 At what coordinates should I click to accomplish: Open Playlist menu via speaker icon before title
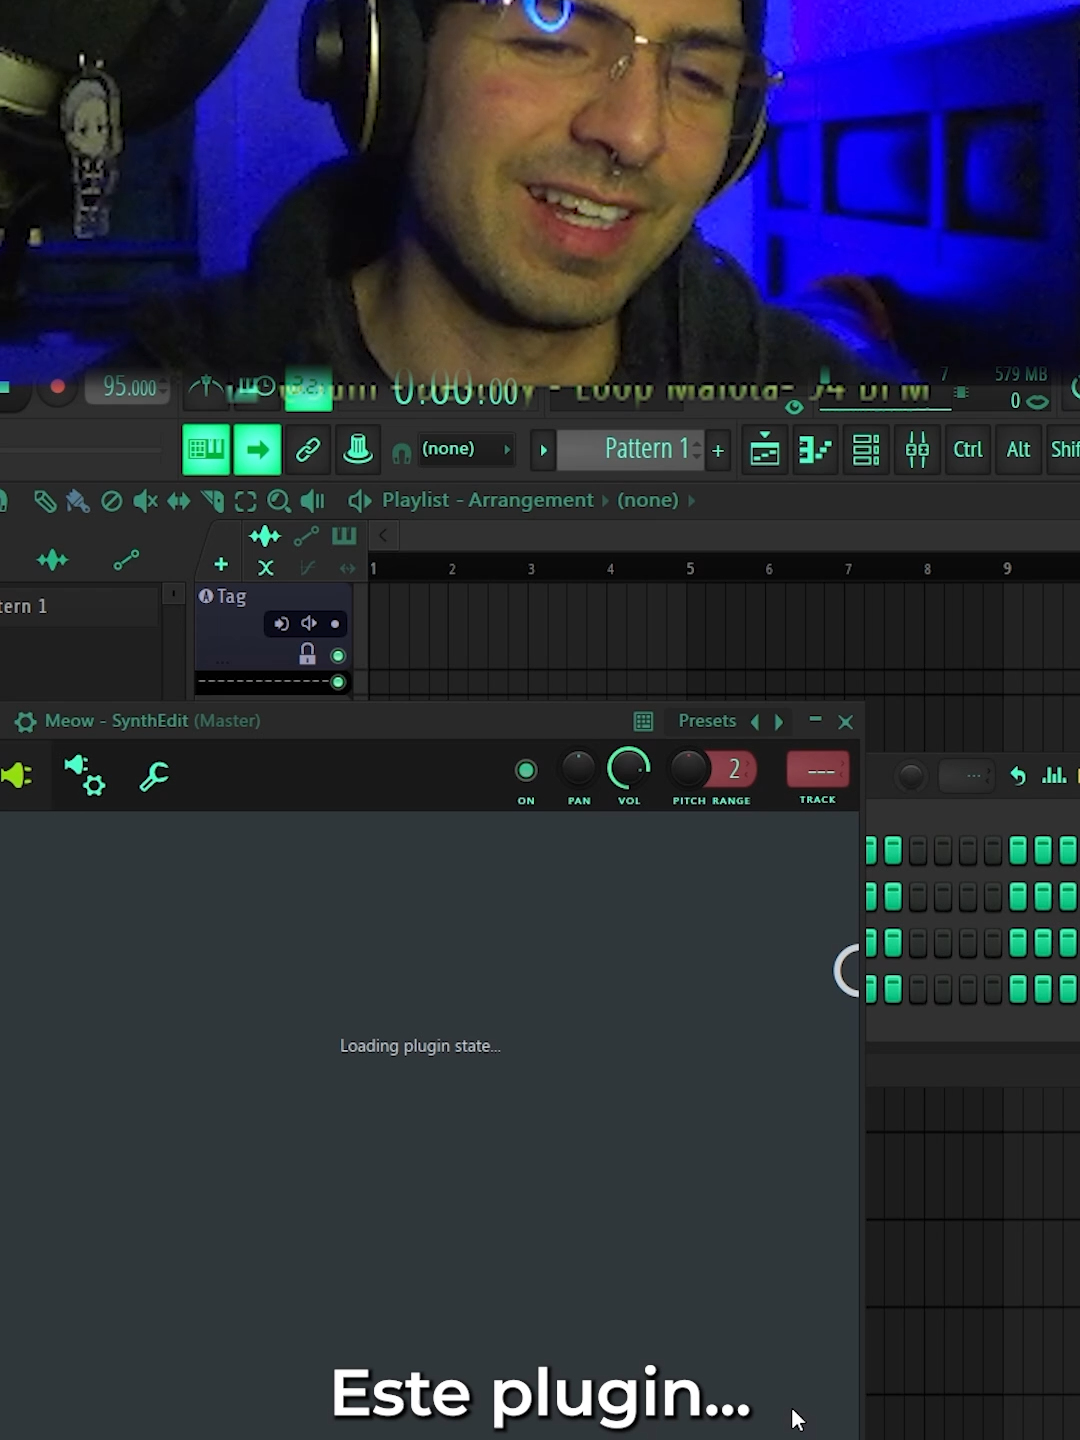click(359, 501)
